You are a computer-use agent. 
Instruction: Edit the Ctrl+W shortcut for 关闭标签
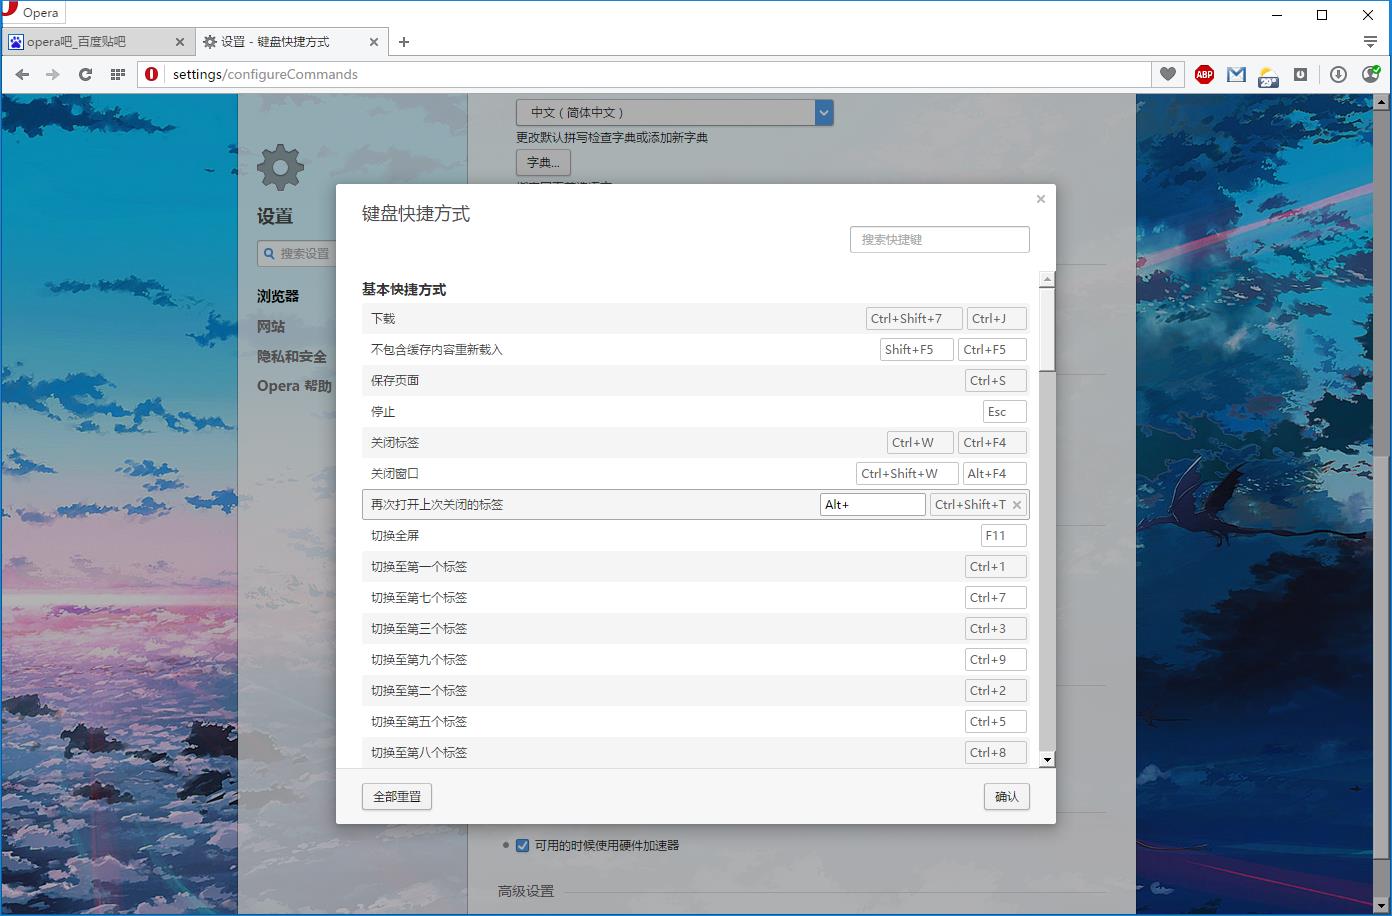point(920,443)
